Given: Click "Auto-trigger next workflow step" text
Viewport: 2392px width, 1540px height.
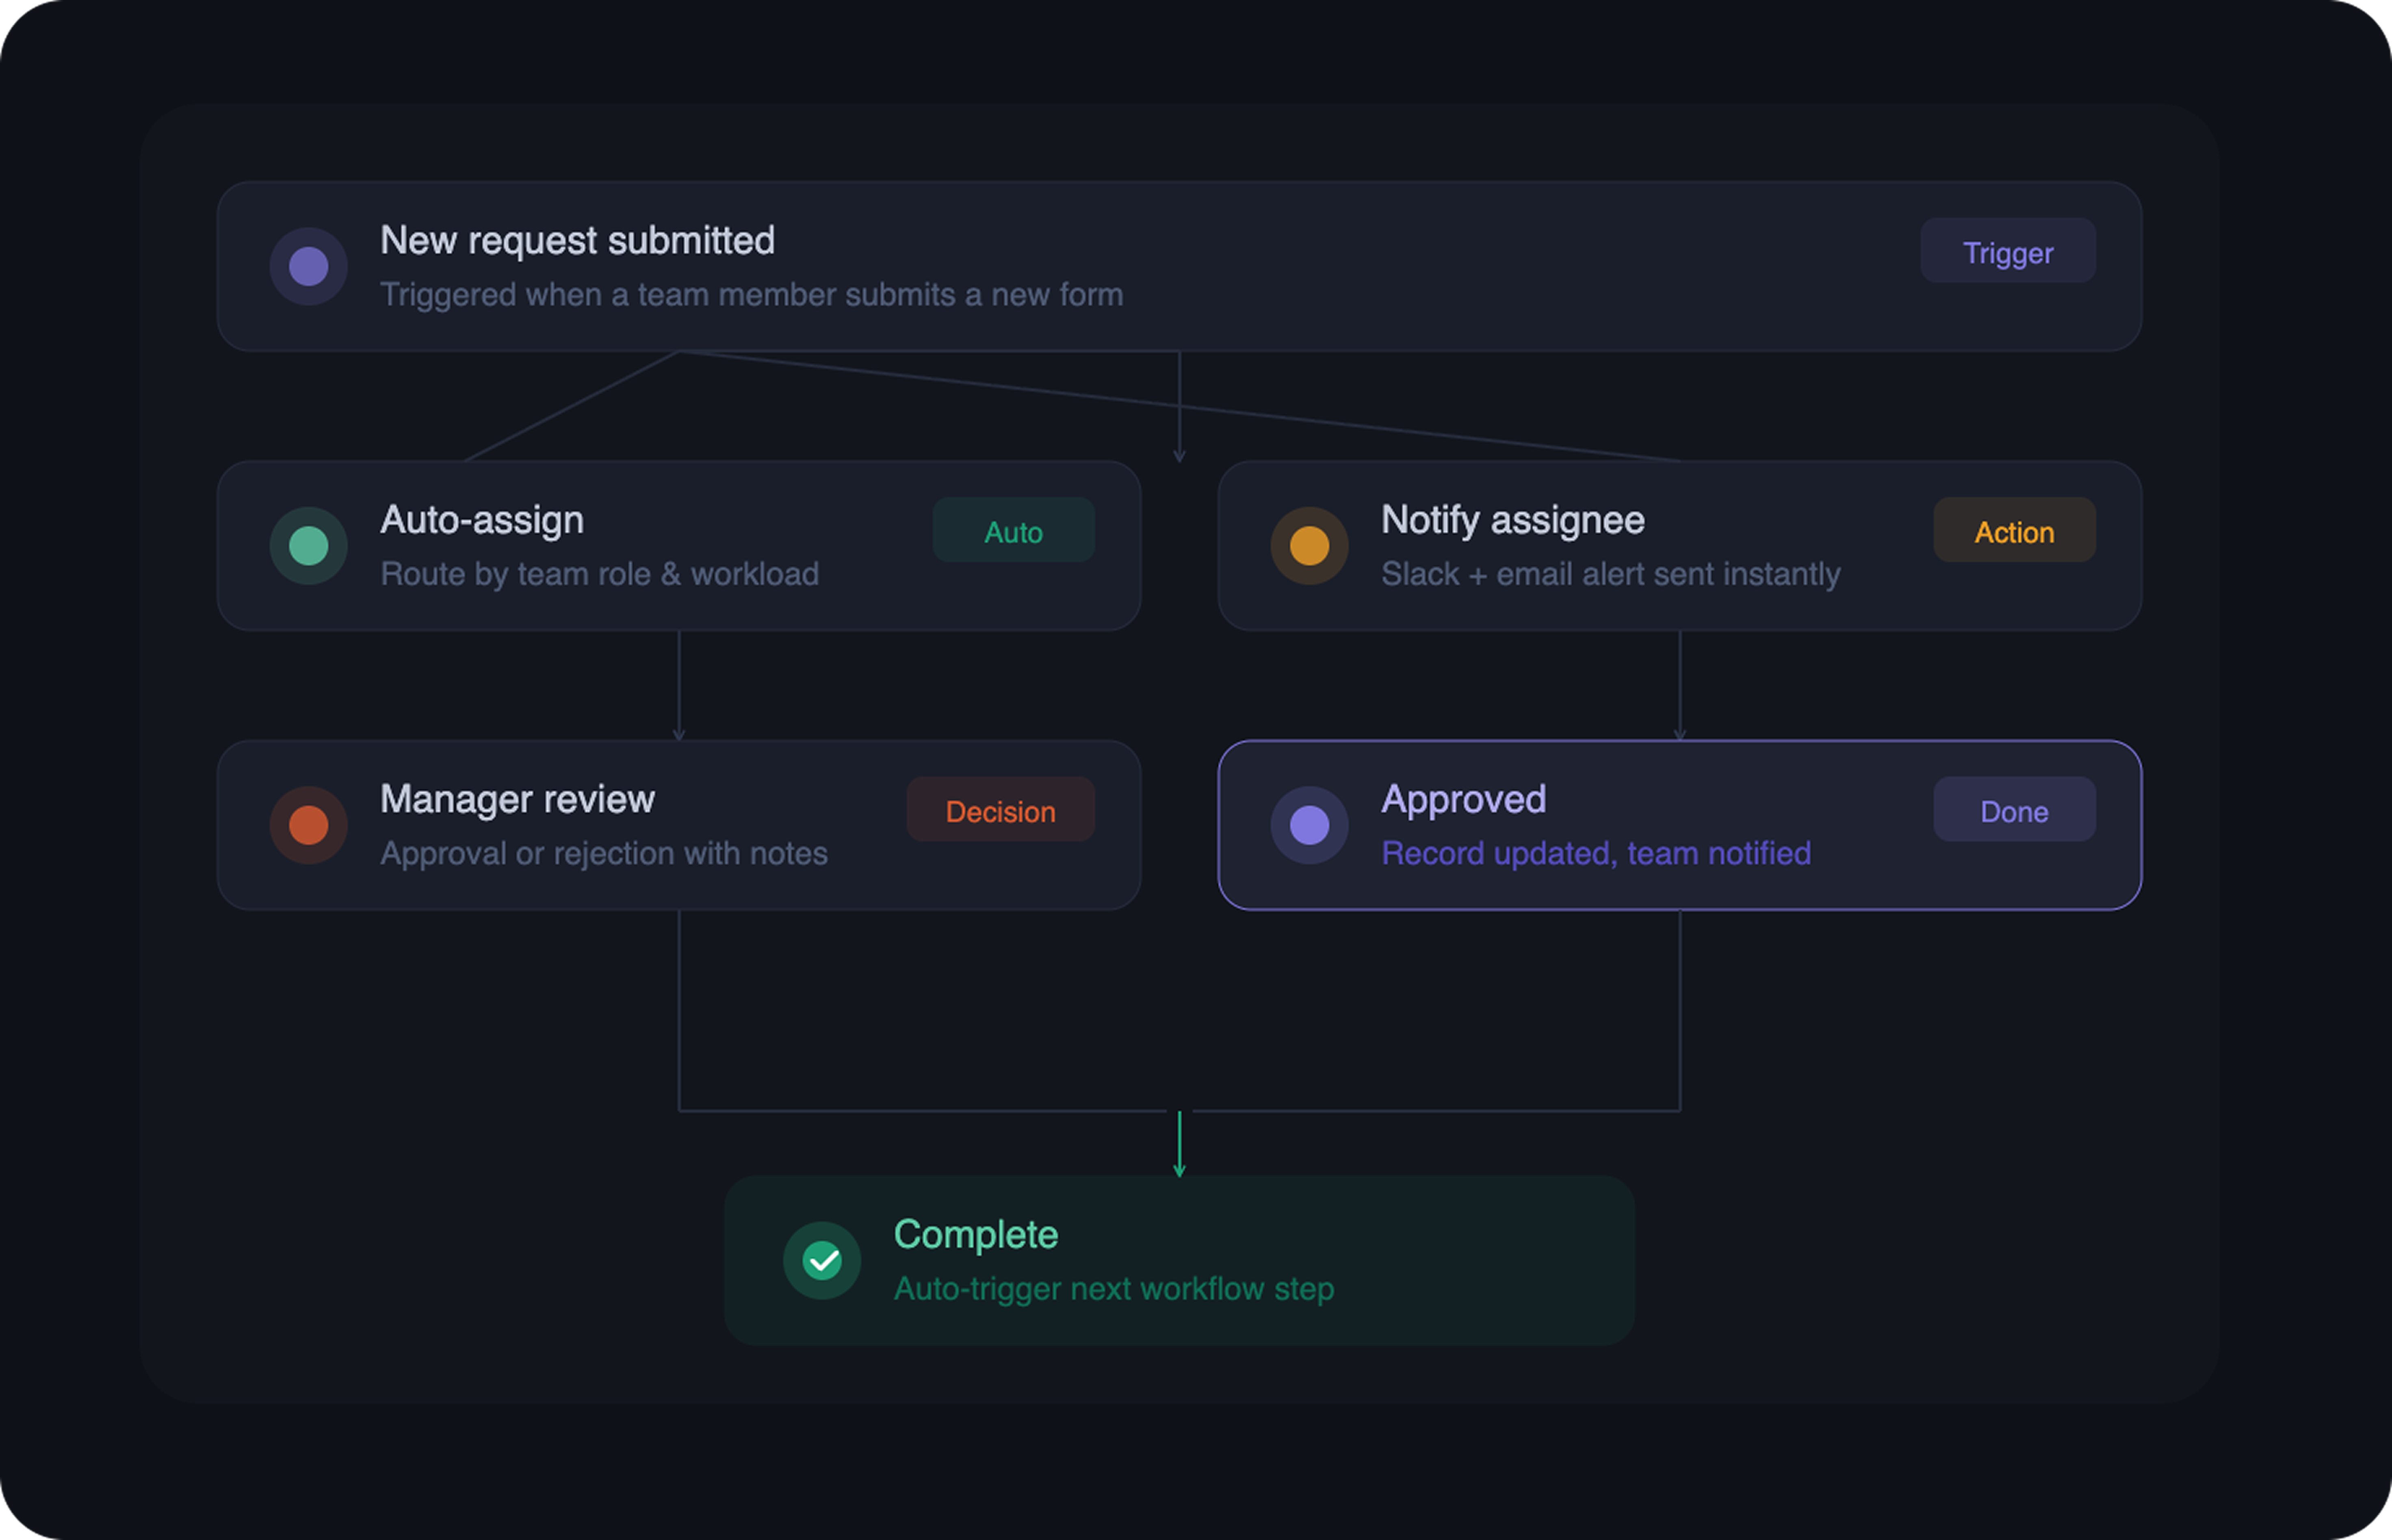Looking at the screenshot, I should (1114, 1289).
